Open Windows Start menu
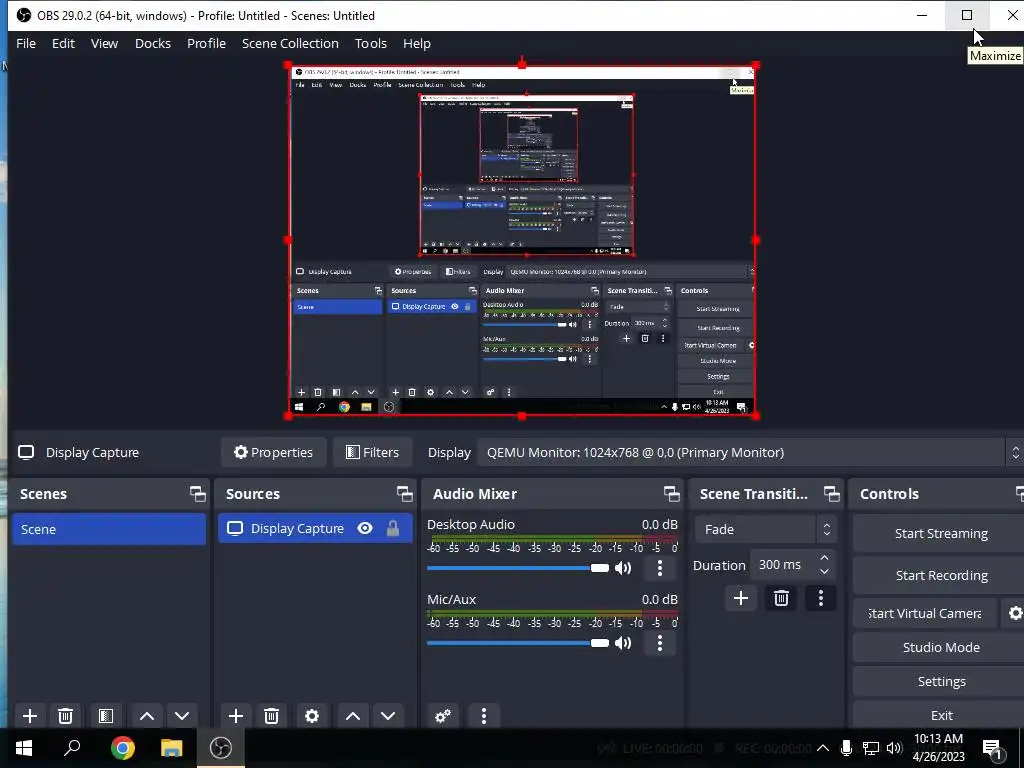Screen dimensions: 1024x768 24,748
